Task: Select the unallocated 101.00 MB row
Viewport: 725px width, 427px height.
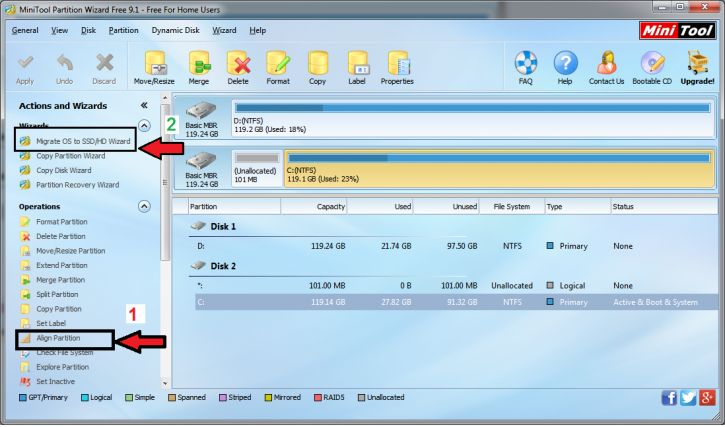Action: point(453,286)
